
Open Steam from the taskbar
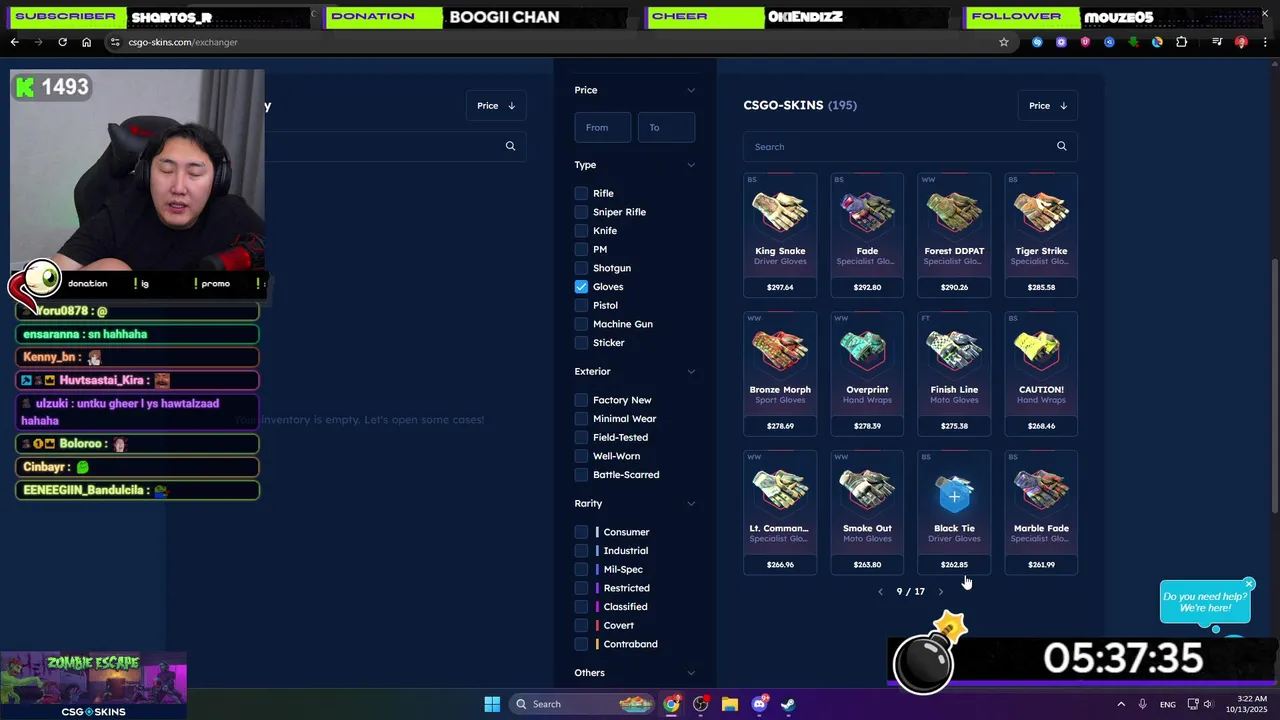788,704
